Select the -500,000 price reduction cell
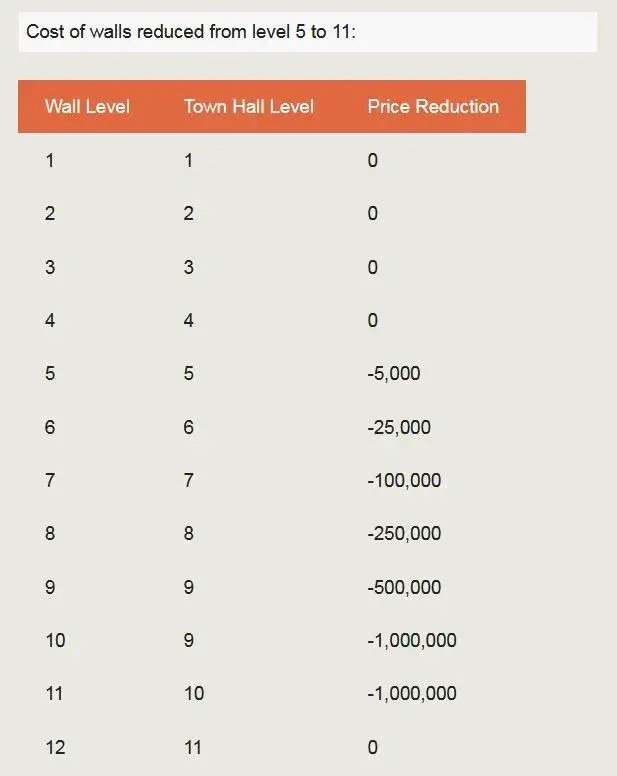This screenshot has width=617, height=776. 404,588
